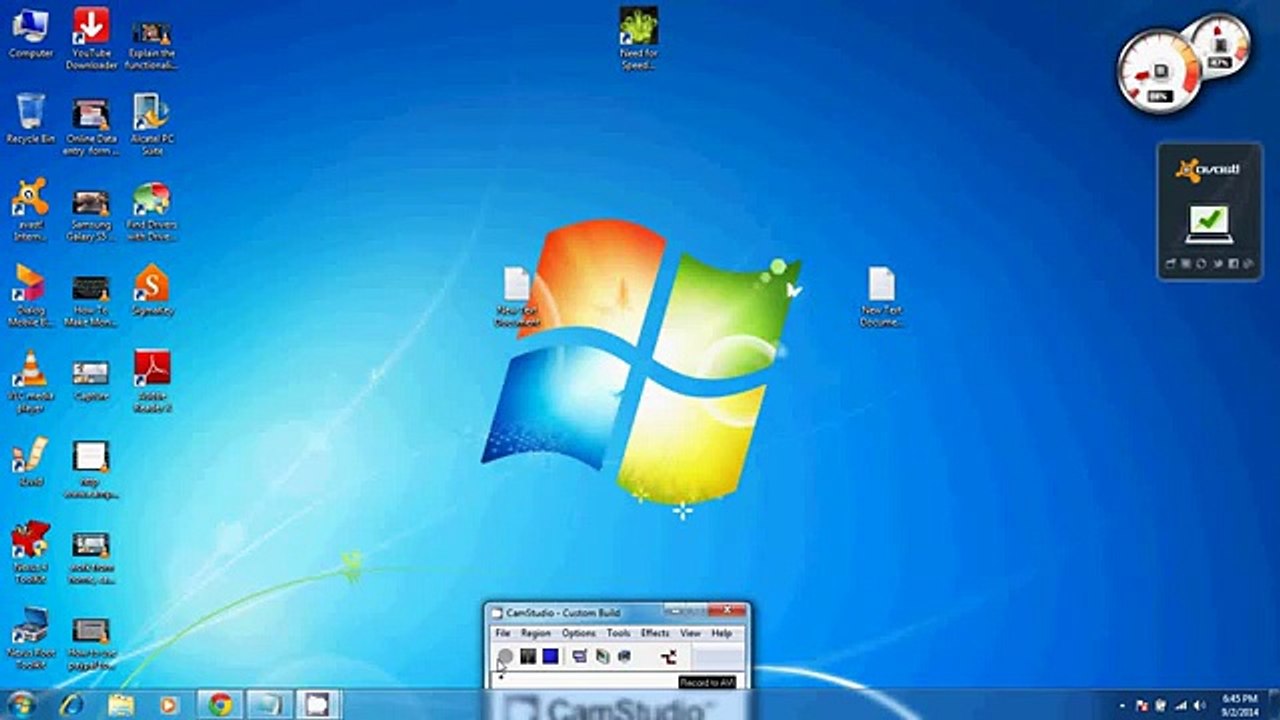
Task: Click the CamStudio taskbar button
Action: coord(318,704)
